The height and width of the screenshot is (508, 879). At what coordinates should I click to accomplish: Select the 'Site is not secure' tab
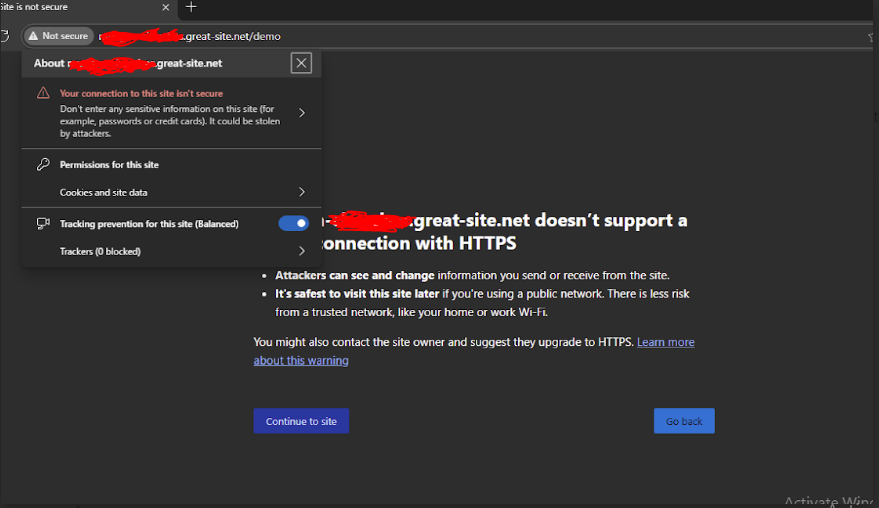coord(70,7)
